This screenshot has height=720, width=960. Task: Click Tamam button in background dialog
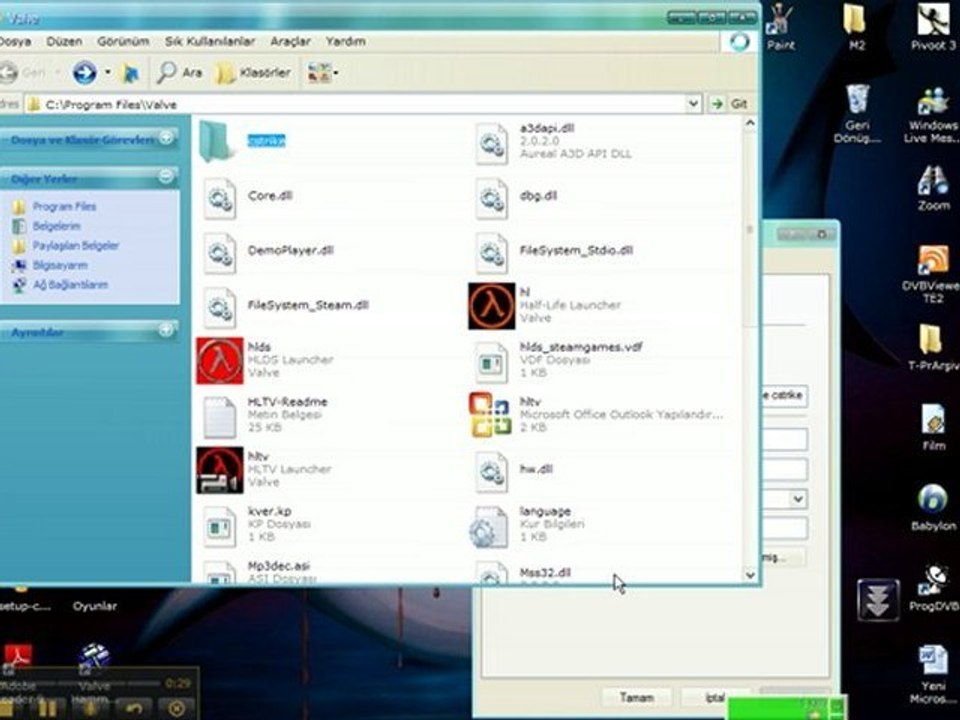pyautogui.click(x=637, y=697)
